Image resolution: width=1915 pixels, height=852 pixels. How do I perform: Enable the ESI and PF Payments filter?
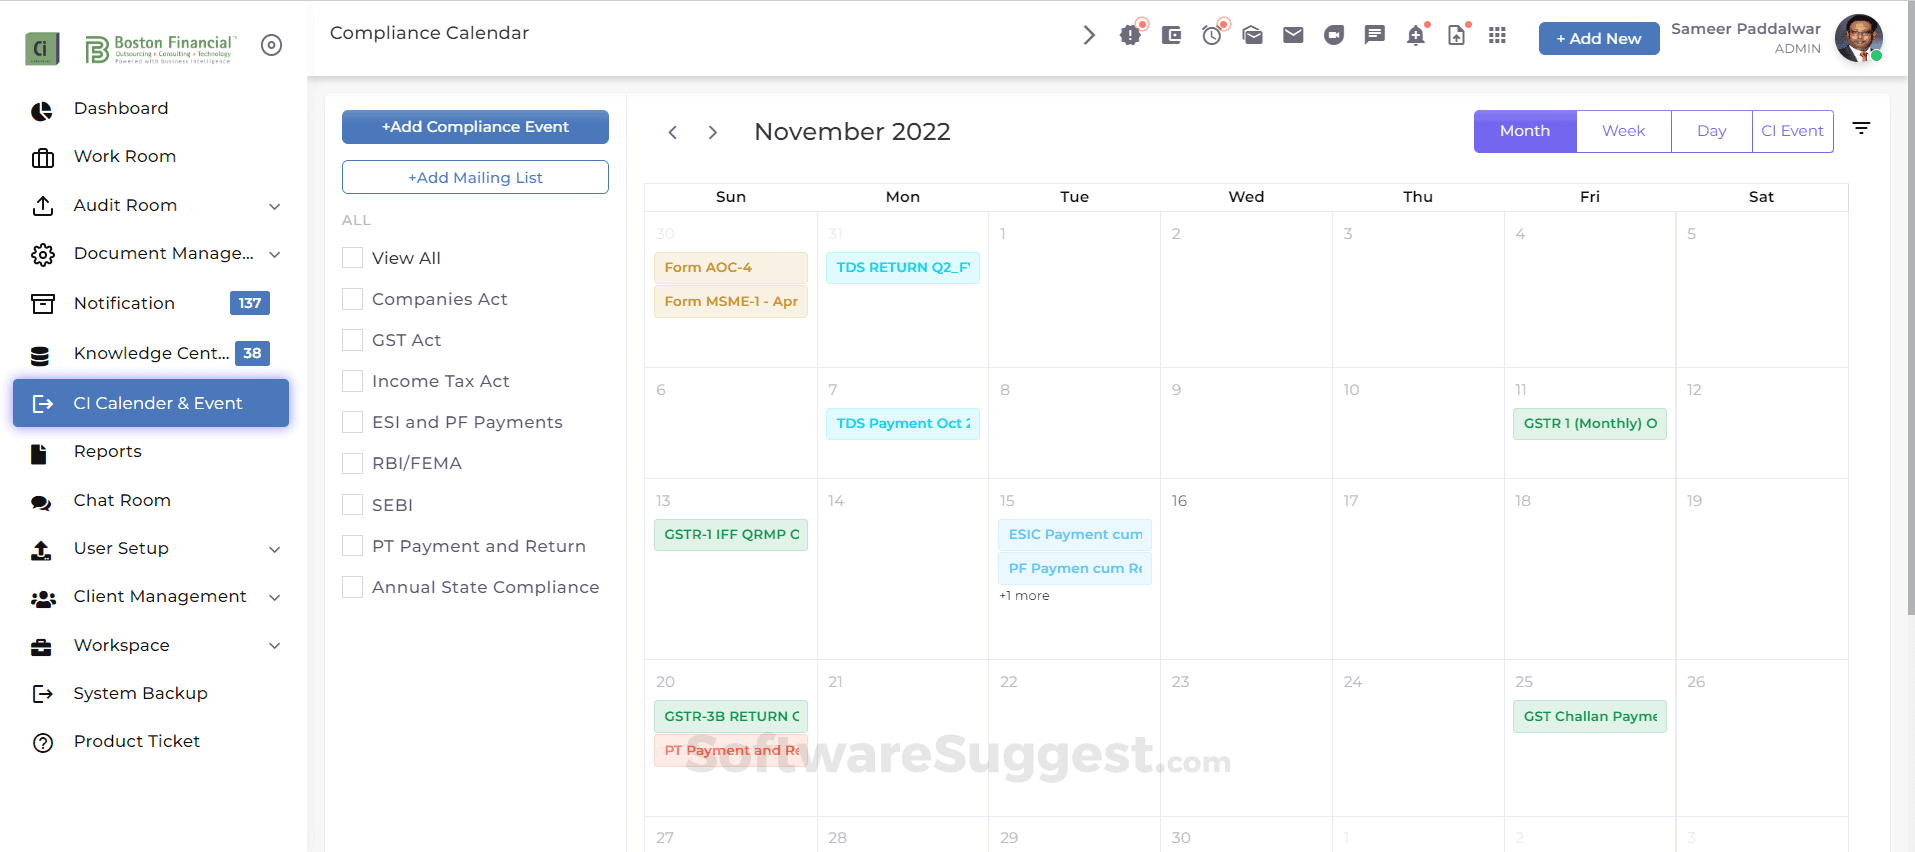352,421
